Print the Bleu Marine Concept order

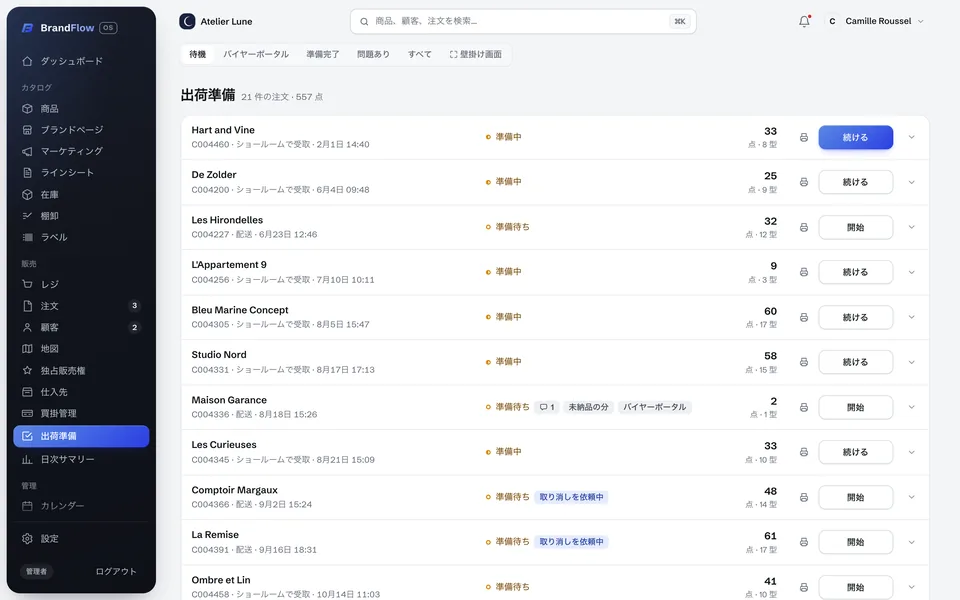(x=804, y=318)
